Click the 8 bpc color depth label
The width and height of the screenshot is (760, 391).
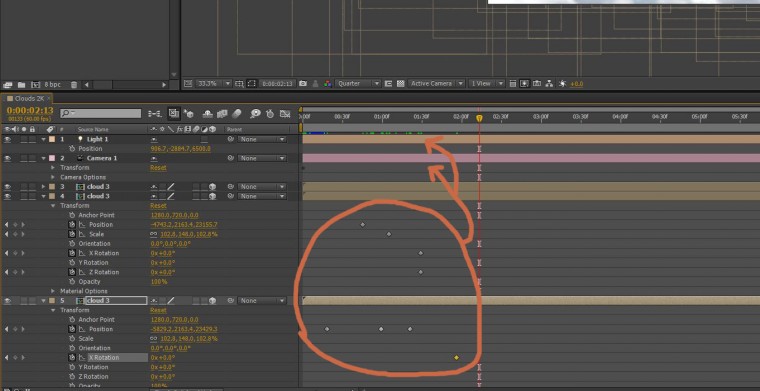pyautogui.click(x=52, y=85)
